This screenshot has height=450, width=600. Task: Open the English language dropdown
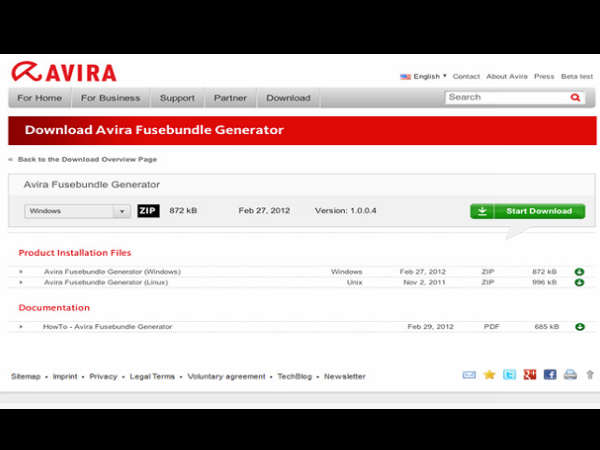430,77
